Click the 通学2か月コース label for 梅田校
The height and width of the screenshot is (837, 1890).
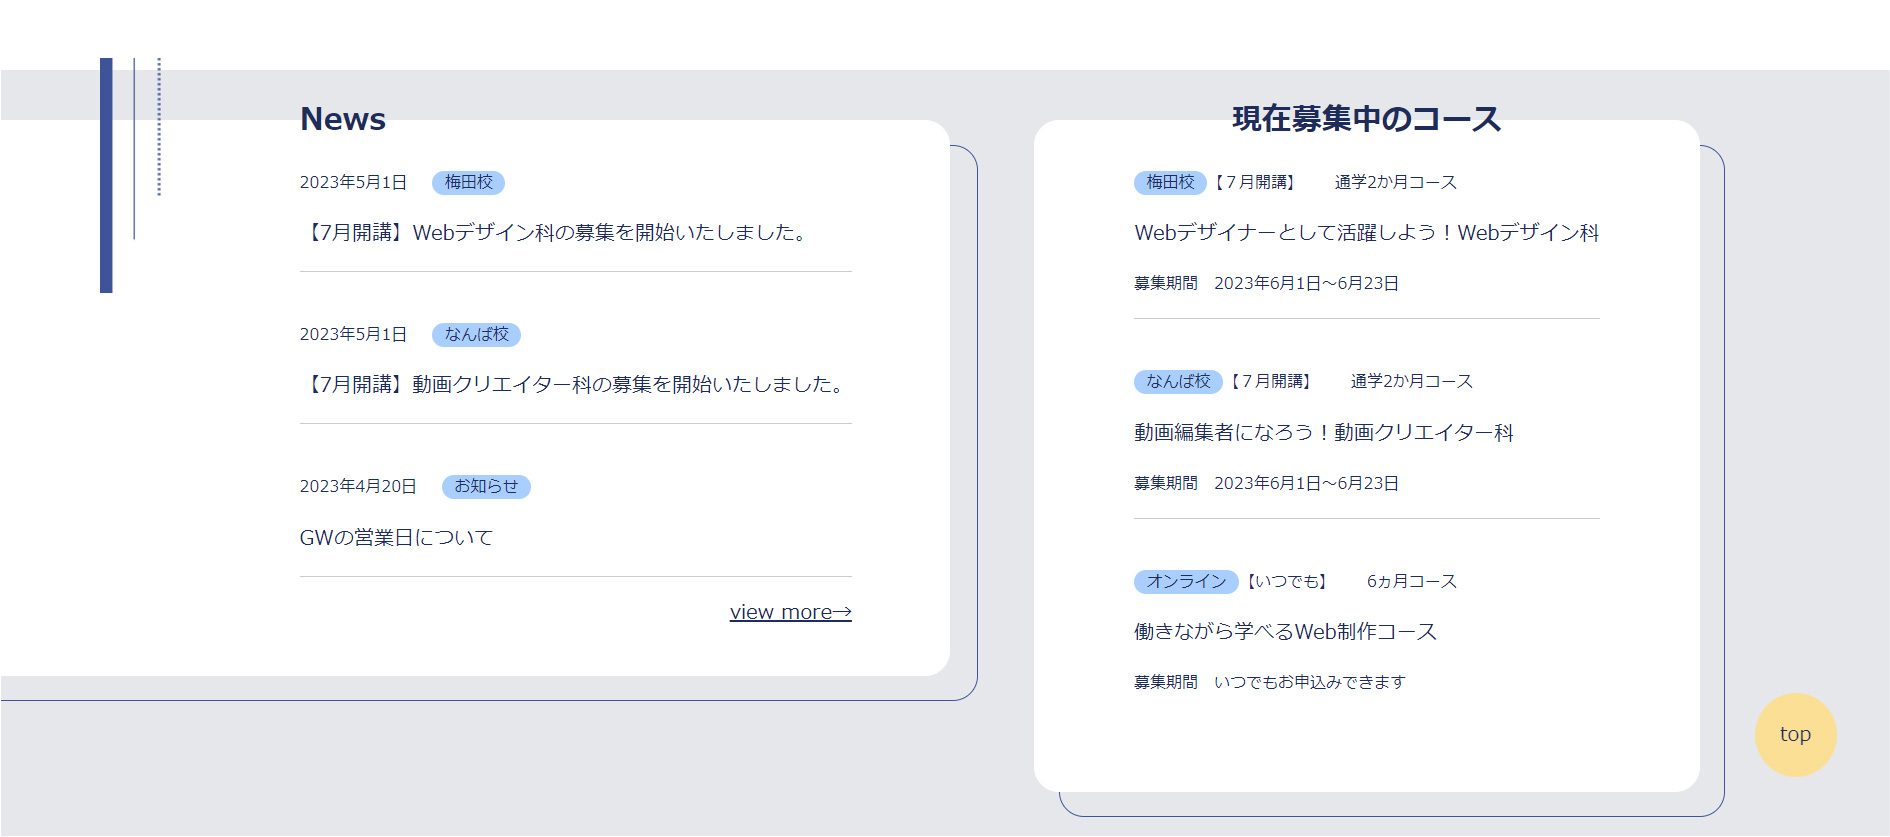1395,182
